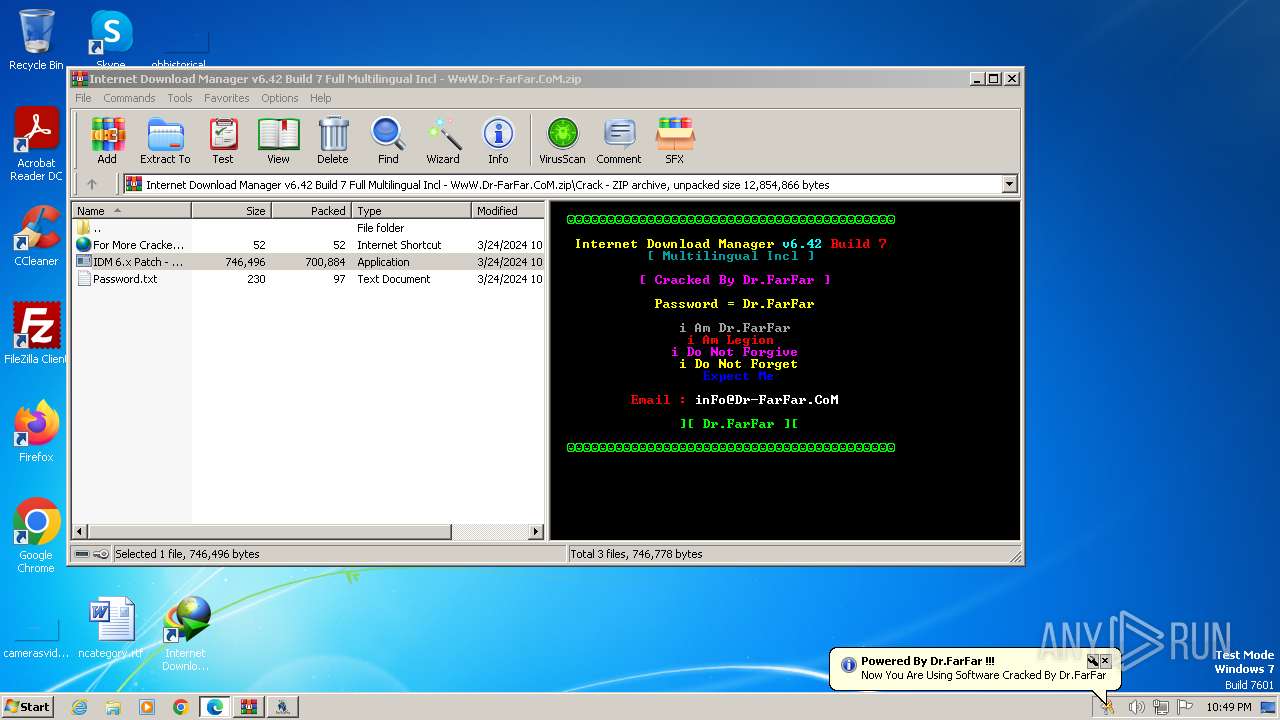
Task: Go up one folder level arrow
Action: click(x=92, y=184)
